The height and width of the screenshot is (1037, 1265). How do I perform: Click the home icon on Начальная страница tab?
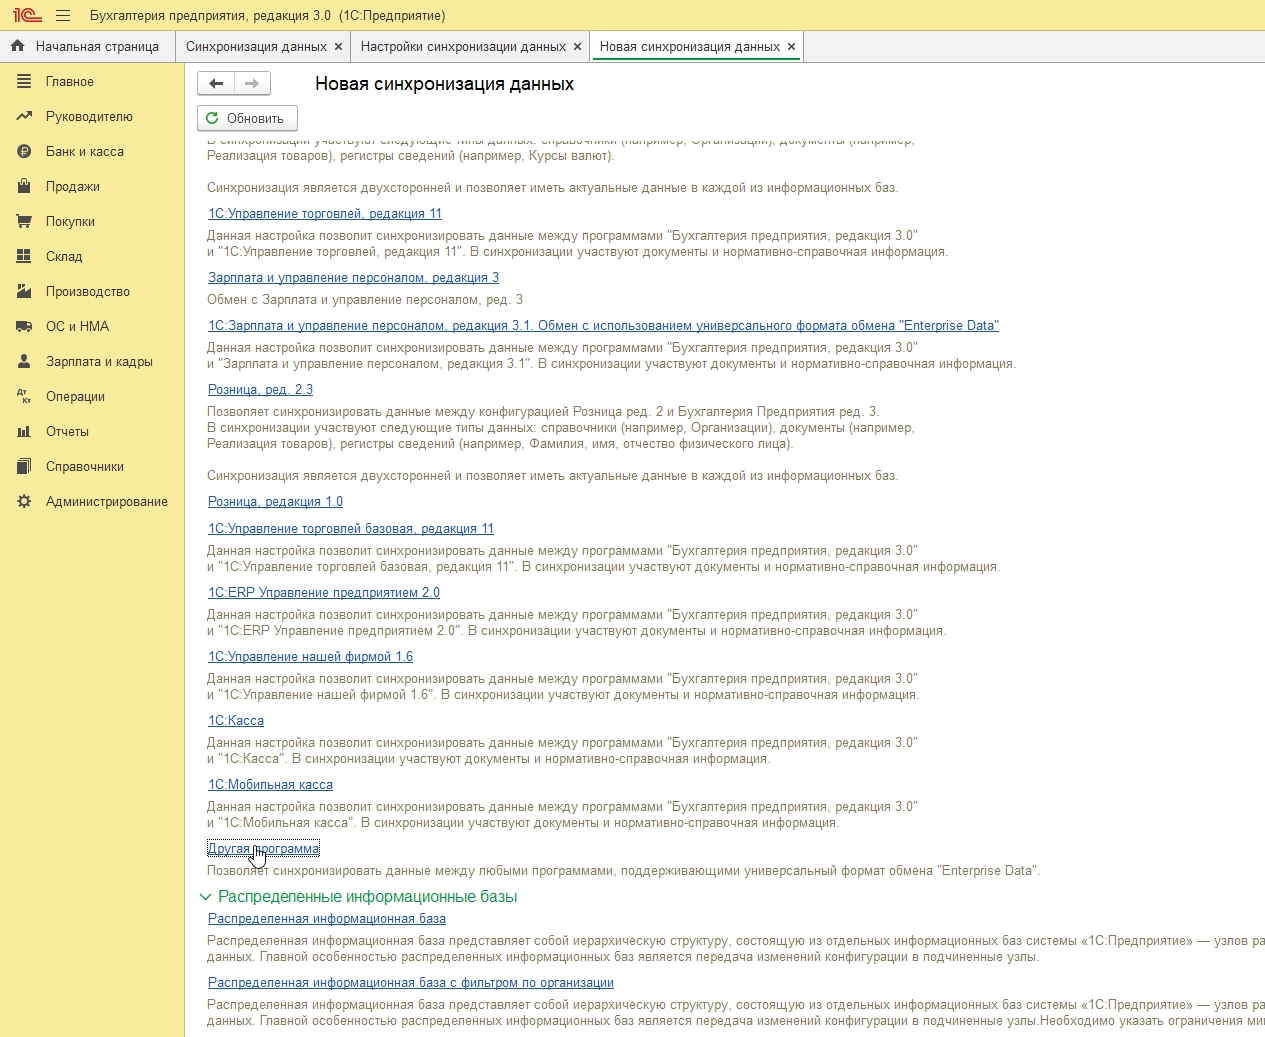coord(17,46)
